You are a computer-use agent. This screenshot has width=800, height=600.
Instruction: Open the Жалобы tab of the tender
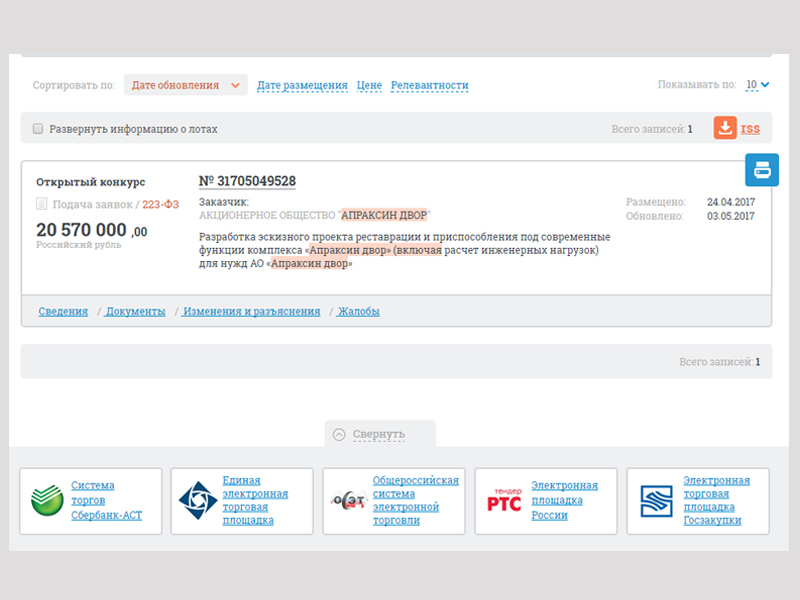point(359,311)
